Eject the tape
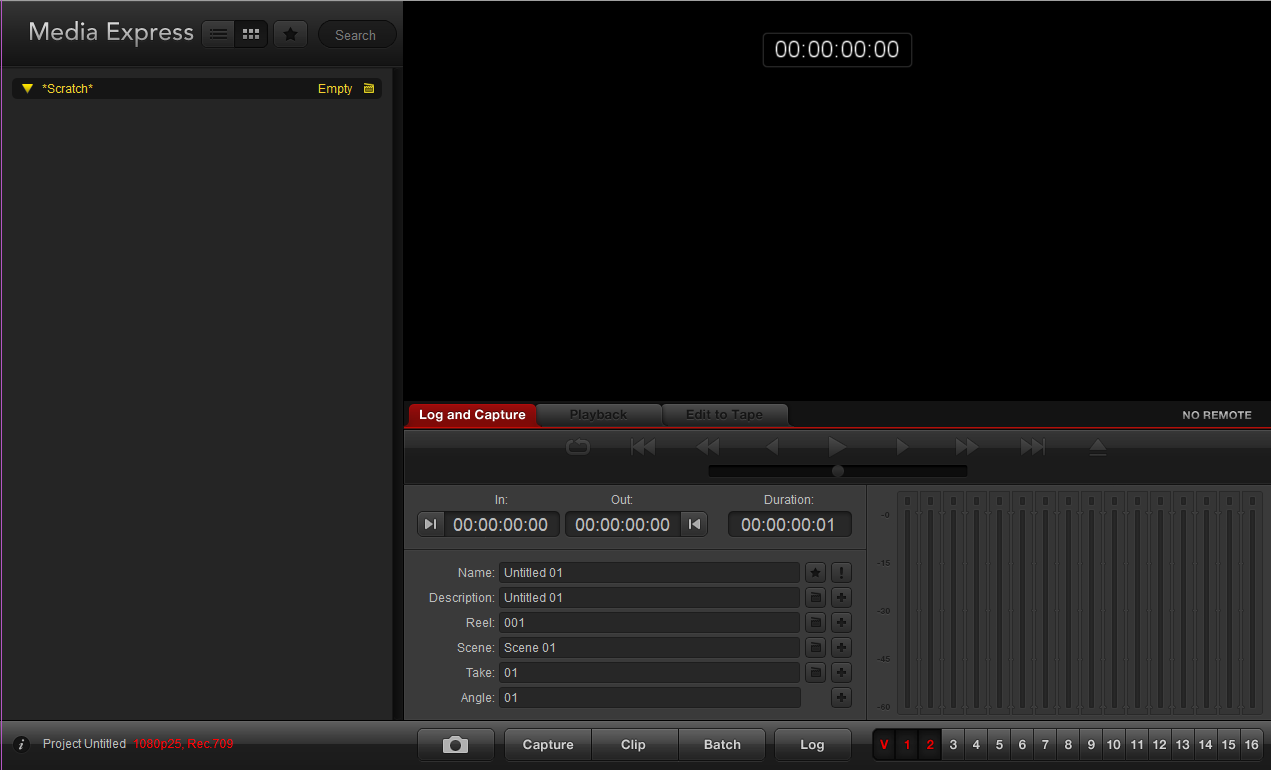Image resolution: width=1271 pixels, height=770 pixels. click(1097, 447)
